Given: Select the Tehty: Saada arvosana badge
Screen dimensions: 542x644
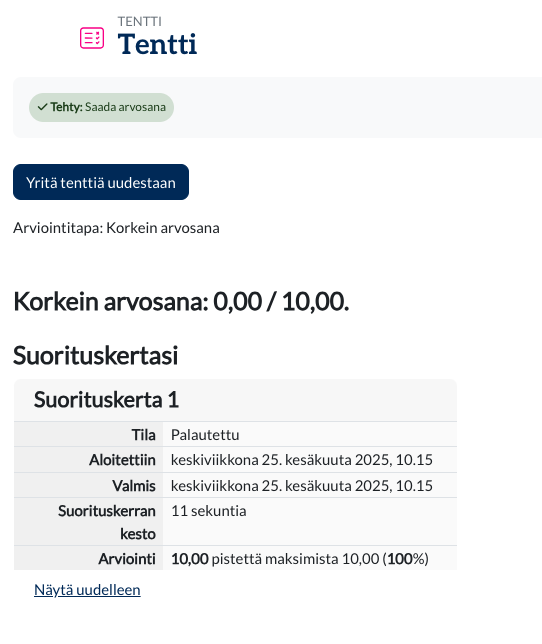Looking at the screenshot, I should [x=101, y=107].
